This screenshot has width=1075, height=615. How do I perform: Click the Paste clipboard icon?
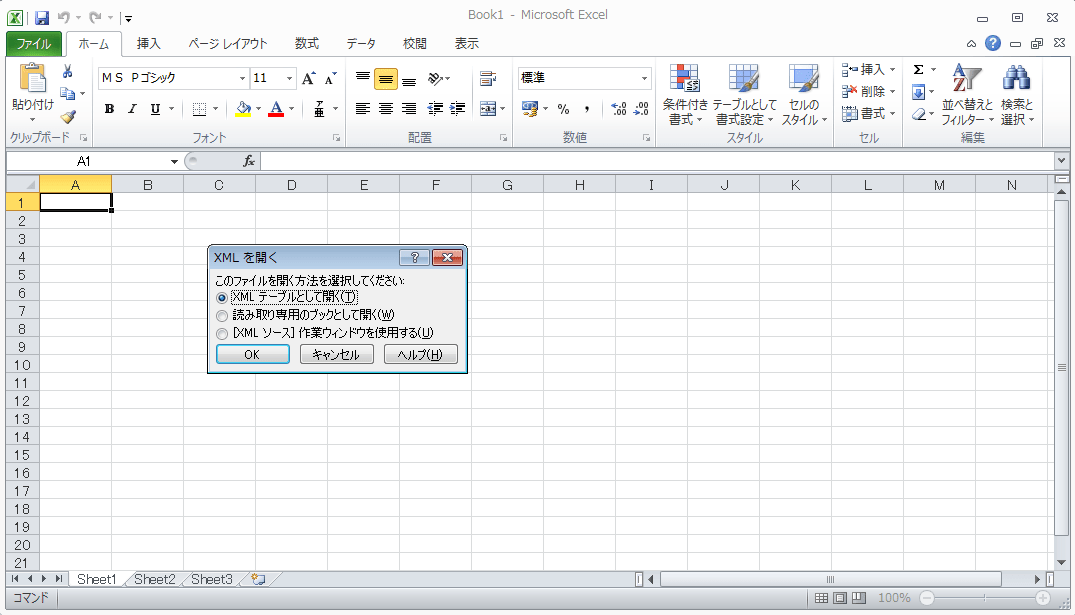point(32,79)
